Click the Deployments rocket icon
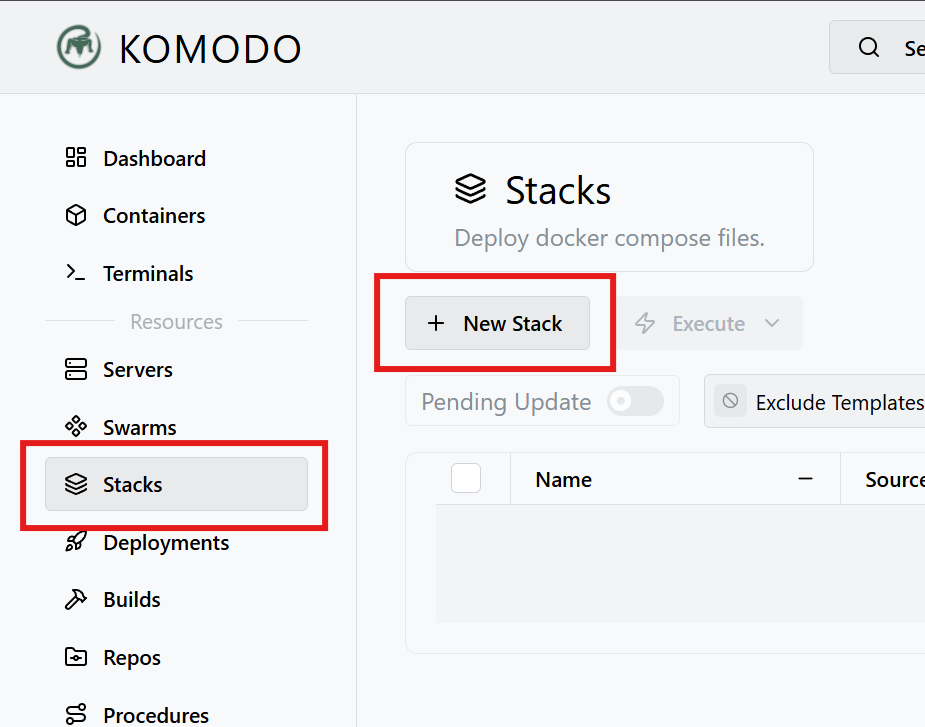Viewport: 925px width, 727px height. pos(76,542)
